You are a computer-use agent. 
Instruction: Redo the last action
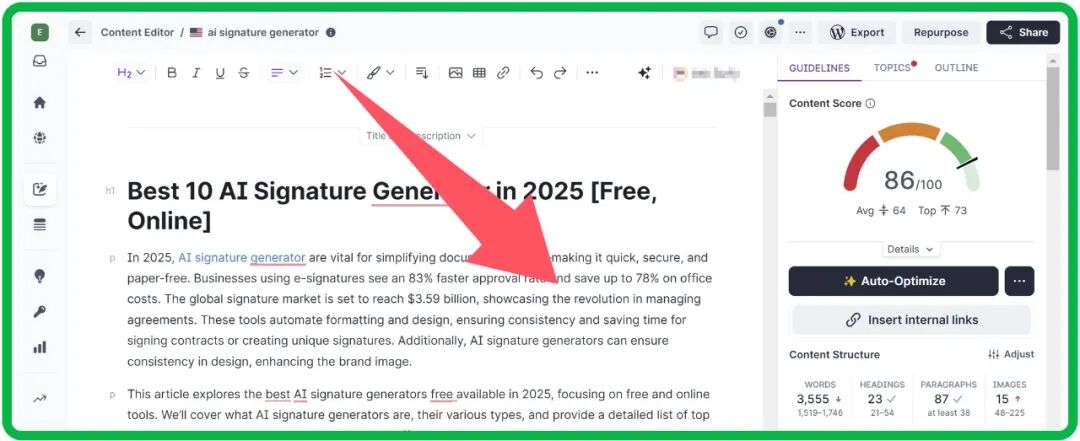561,73
